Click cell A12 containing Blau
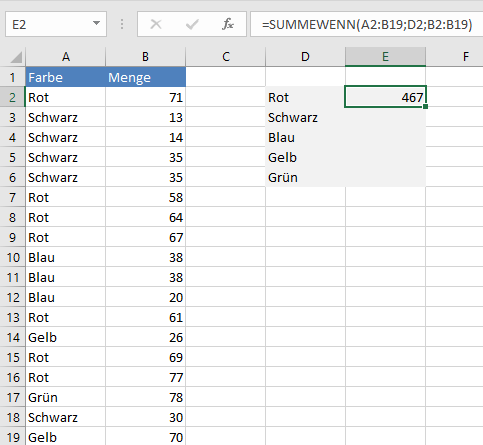This screenshot has width=483, height=445. pos(66,297)
